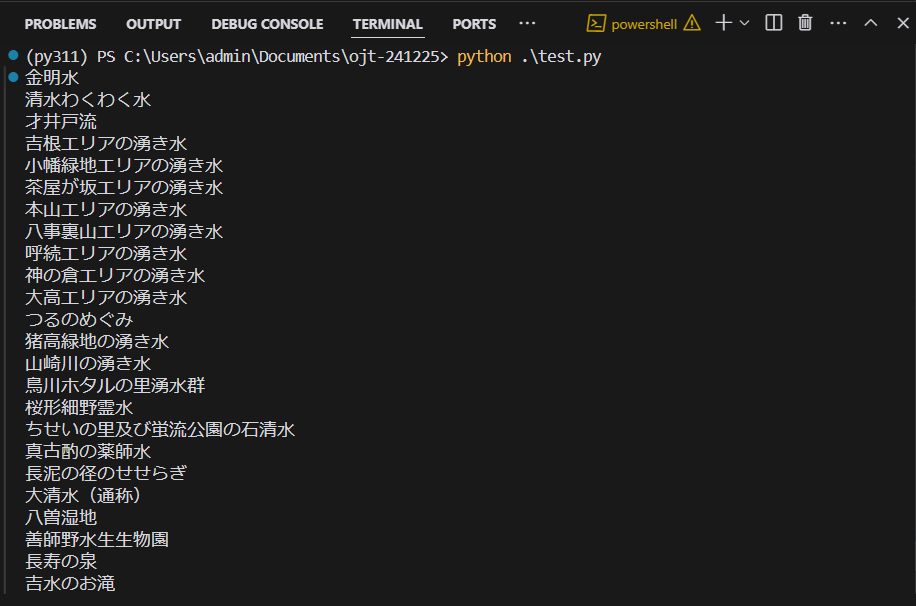Viewport: 916px width, 606px height.
Task: Open the launch profile dropdown arrow
Action: pyautogui.click(x=744, y=23)
